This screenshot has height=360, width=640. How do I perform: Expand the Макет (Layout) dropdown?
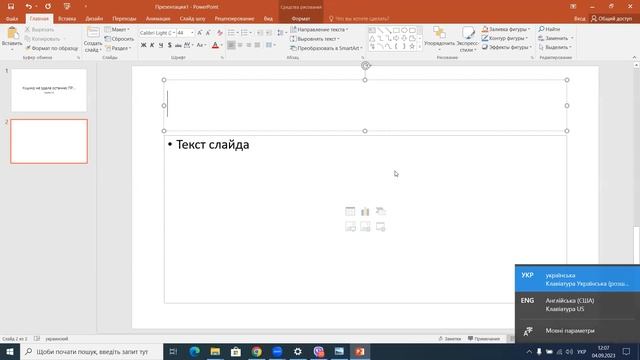click(117, 29)
